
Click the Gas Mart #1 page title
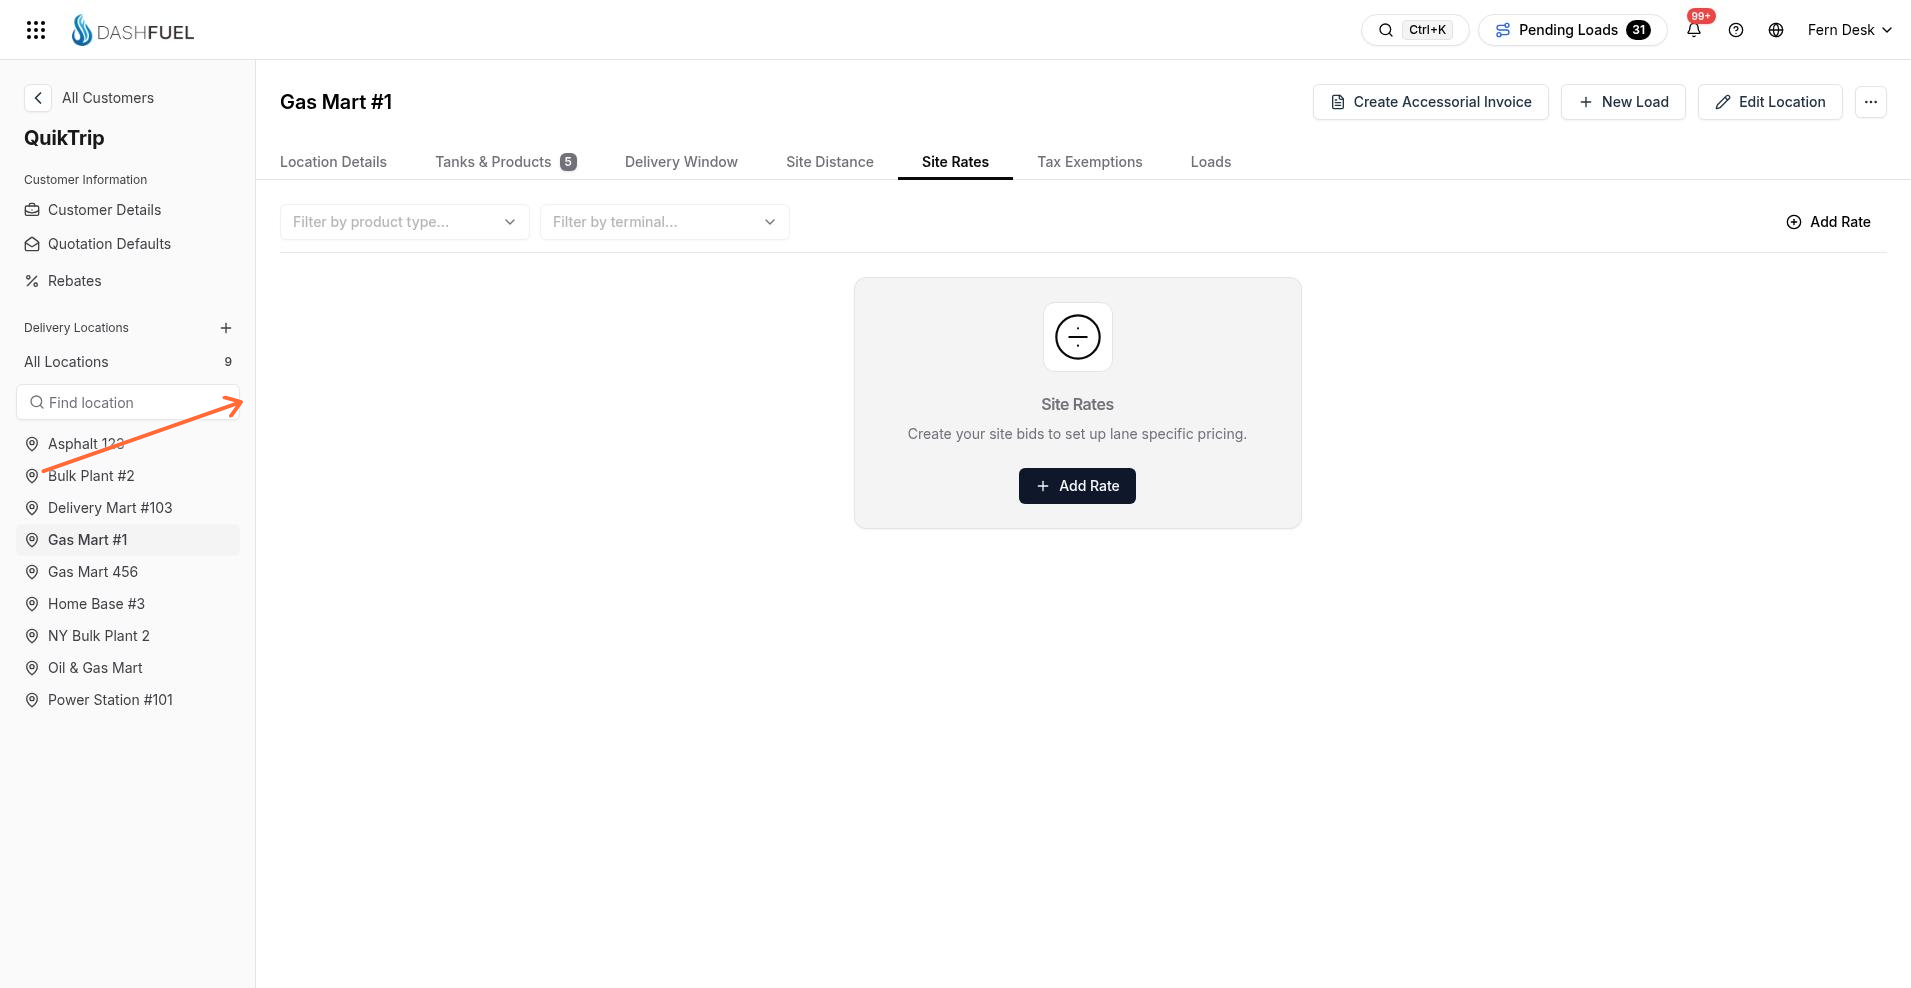tap(336, 102)
